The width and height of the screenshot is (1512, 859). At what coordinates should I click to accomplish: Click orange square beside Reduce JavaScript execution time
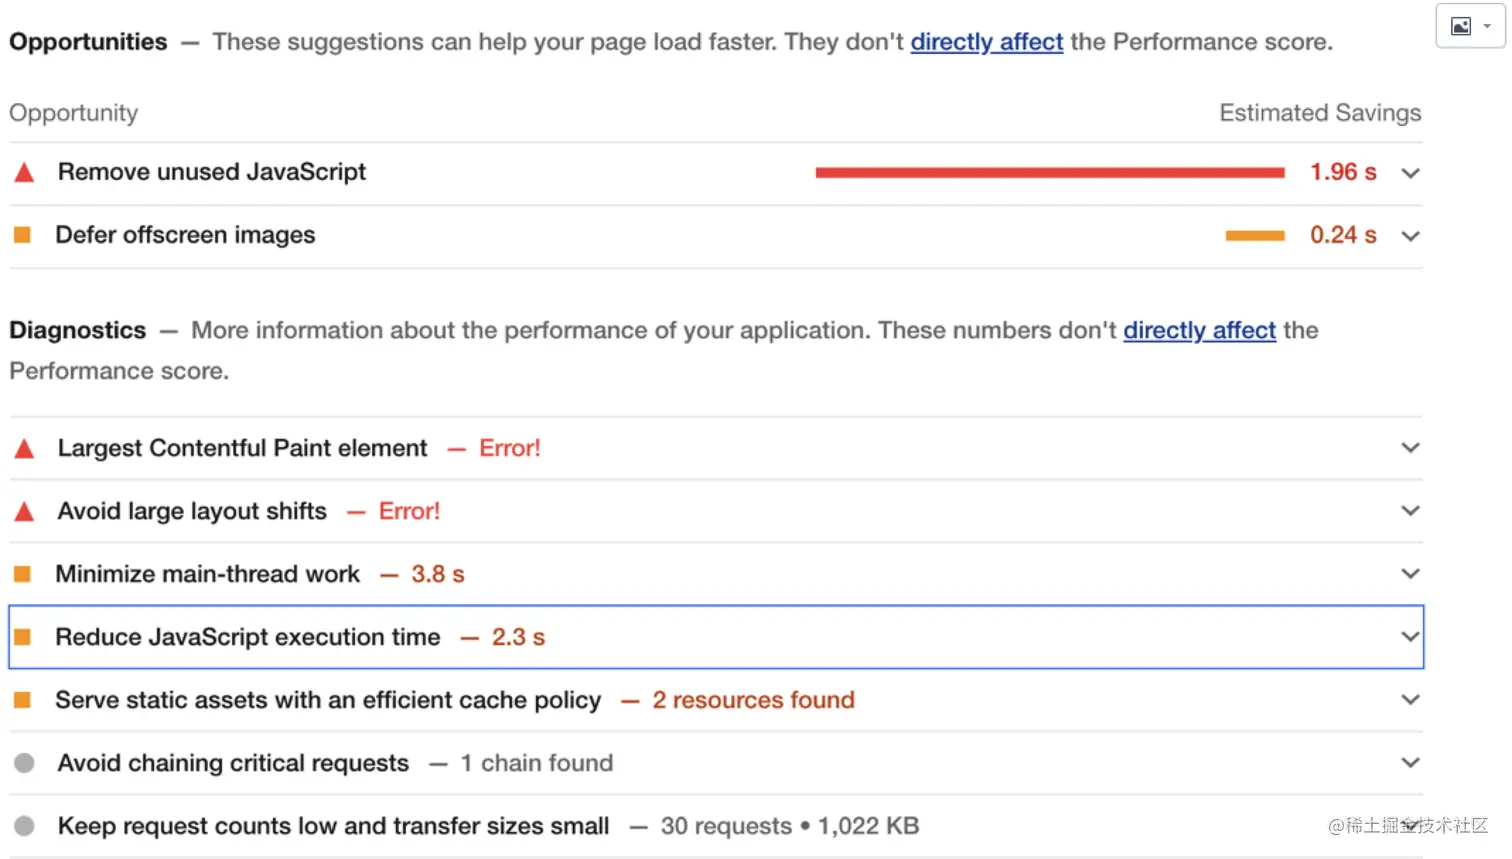[x=22, y=637]
